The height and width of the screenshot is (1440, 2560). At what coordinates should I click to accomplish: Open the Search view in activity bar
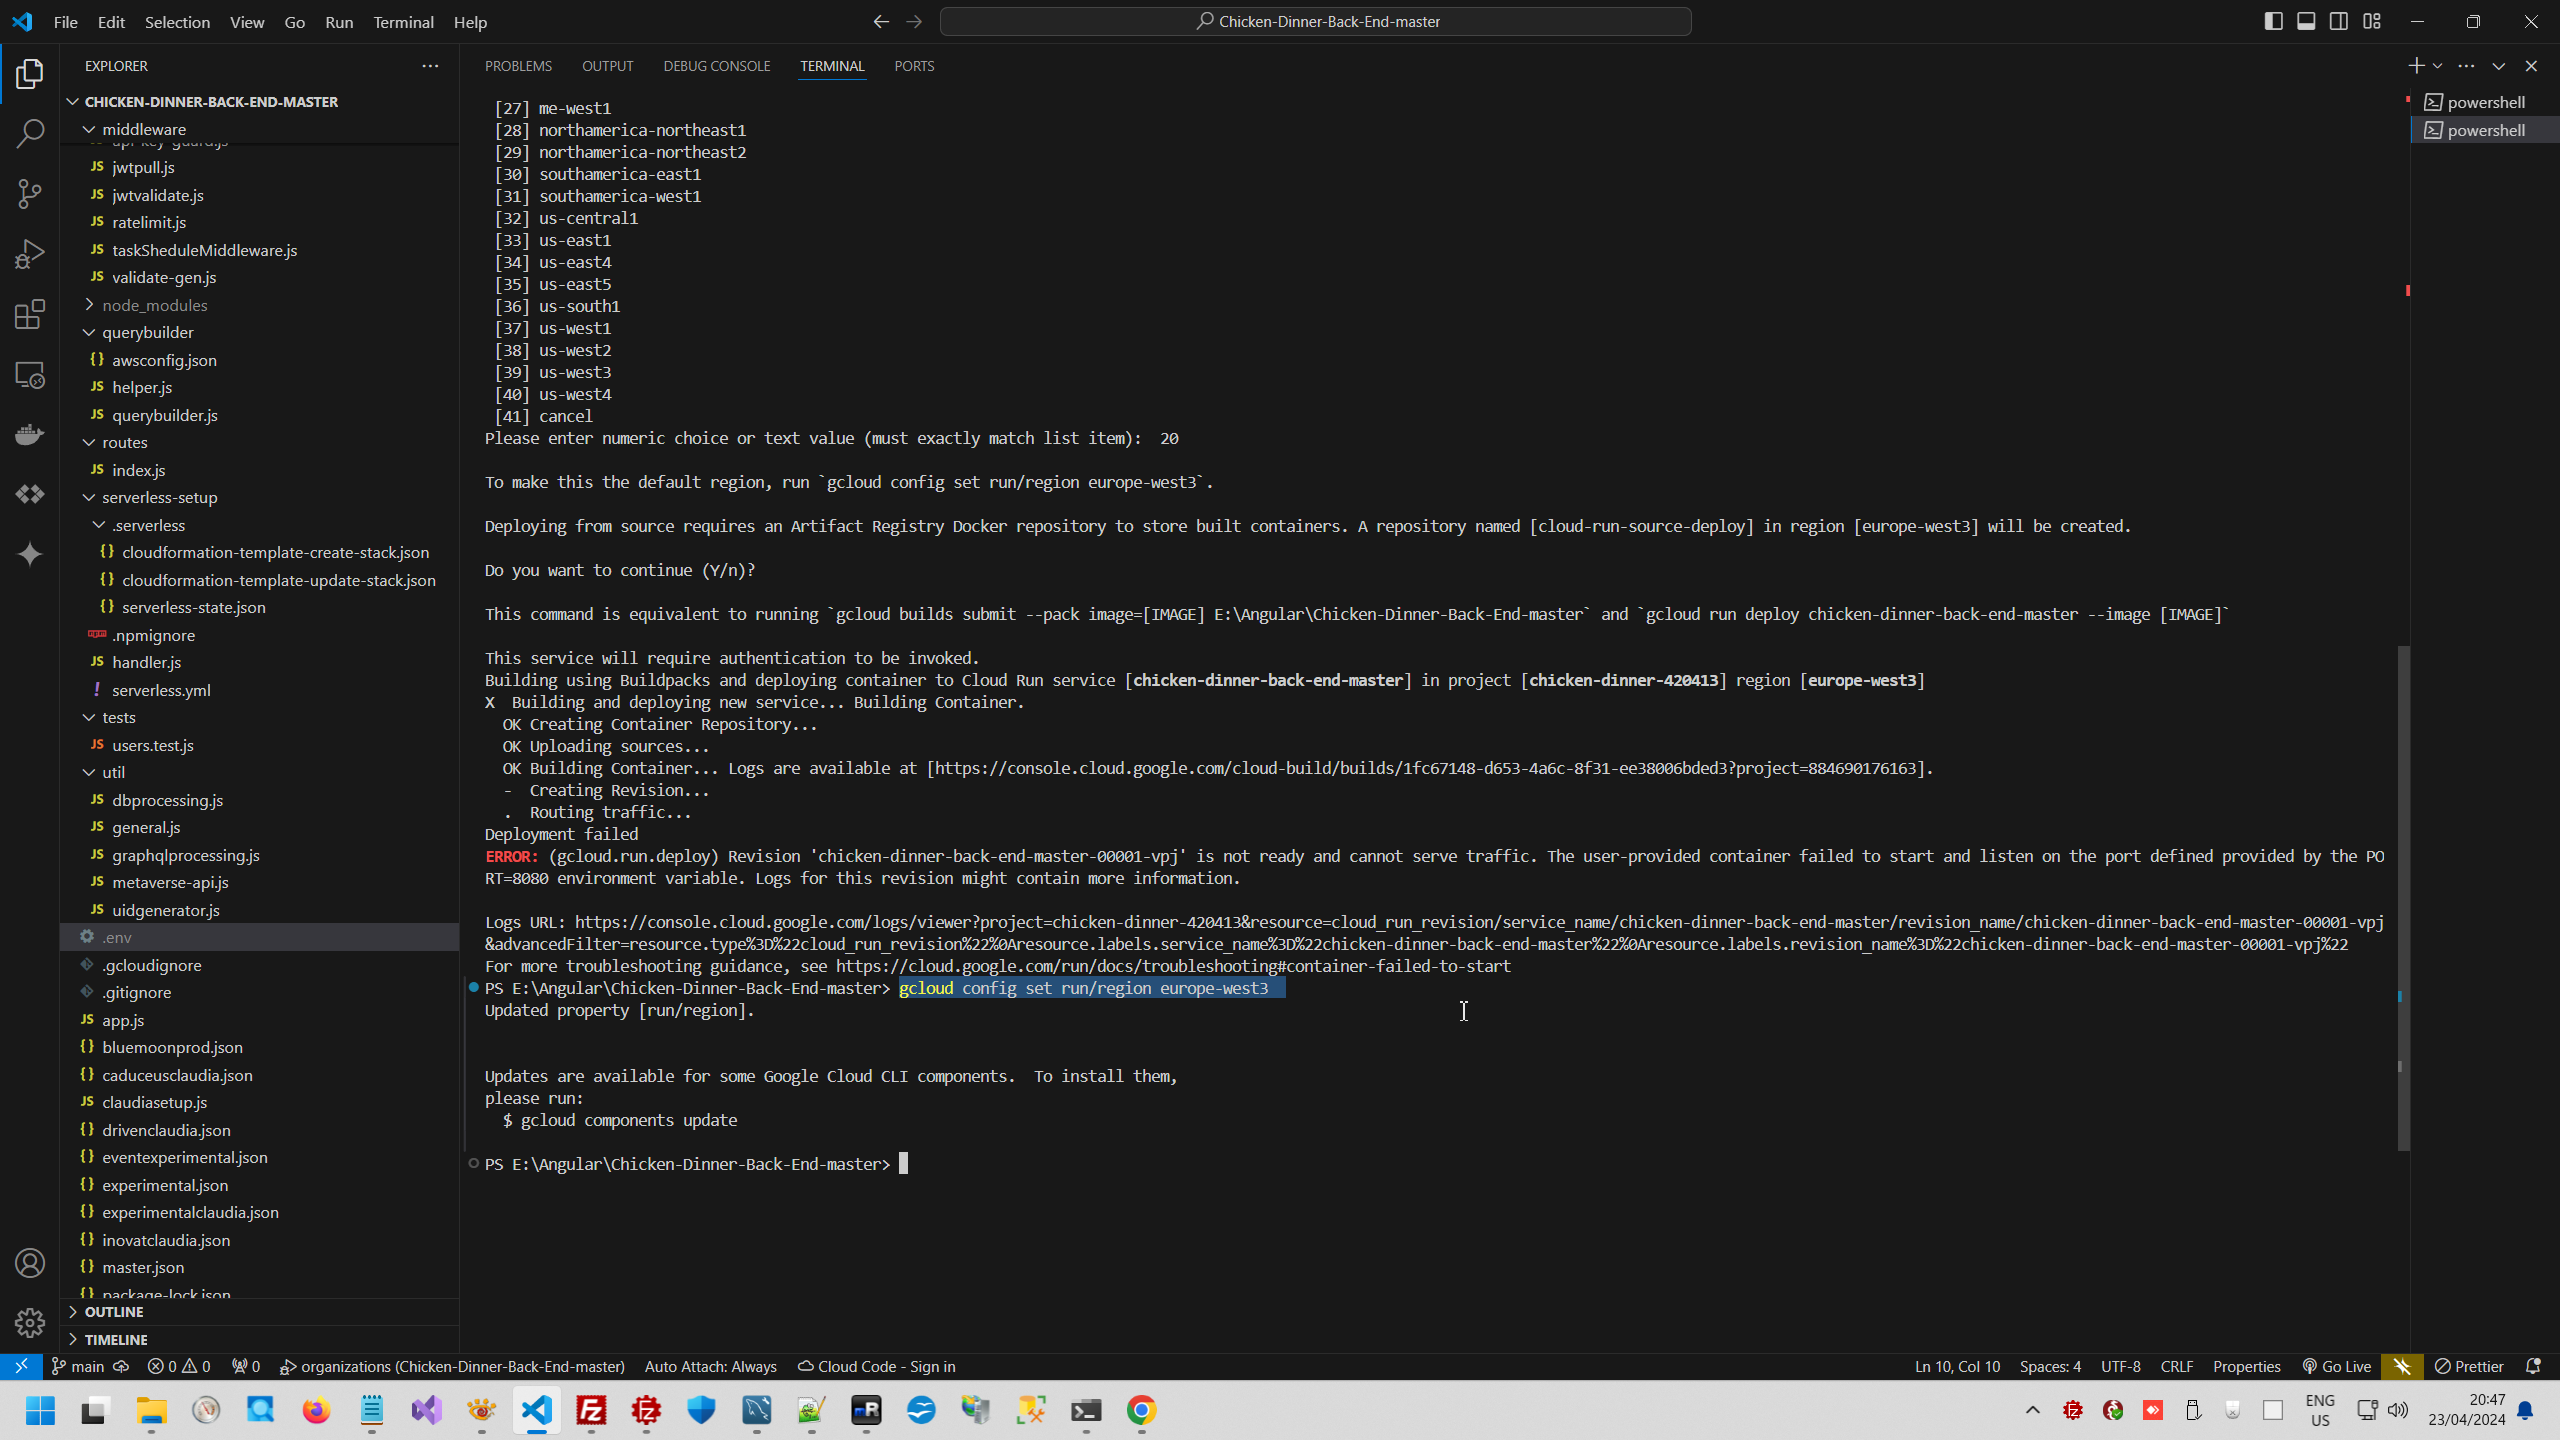click(x=30, y=133)
